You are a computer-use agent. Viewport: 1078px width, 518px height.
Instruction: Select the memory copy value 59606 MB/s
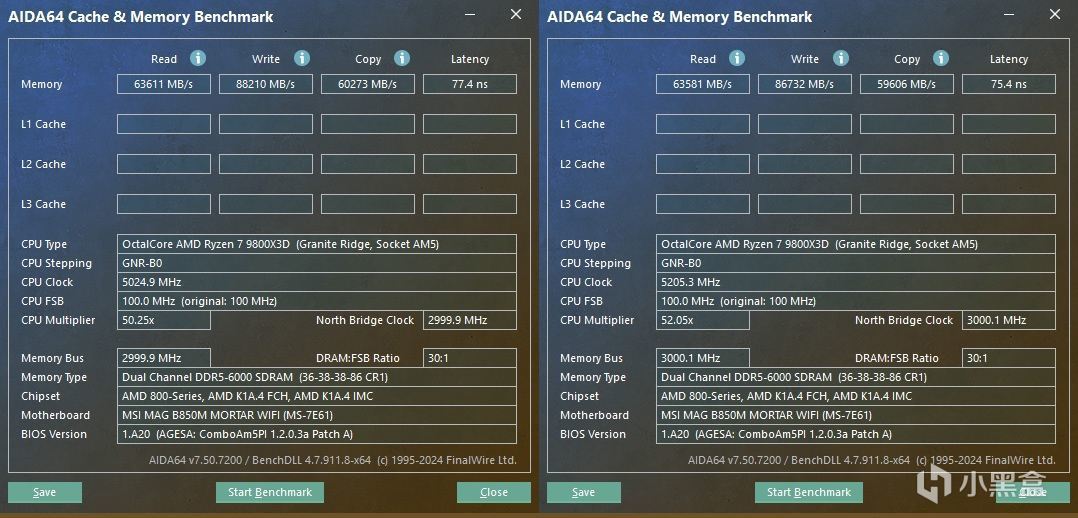click(x=907, y=84)
